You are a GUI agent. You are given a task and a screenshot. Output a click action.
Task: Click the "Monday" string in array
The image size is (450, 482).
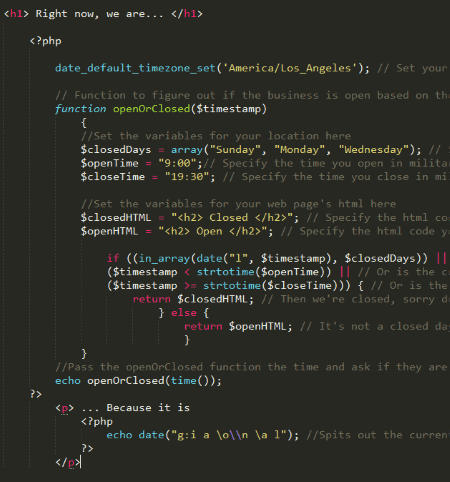(299, 150)
